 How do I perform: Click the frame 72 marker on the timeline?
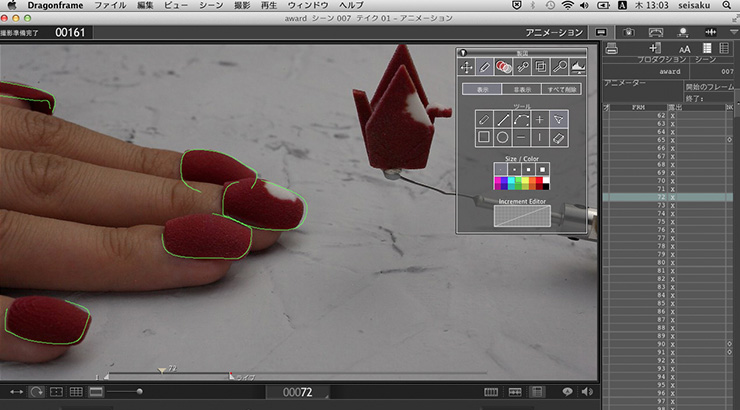pos(162,371)
